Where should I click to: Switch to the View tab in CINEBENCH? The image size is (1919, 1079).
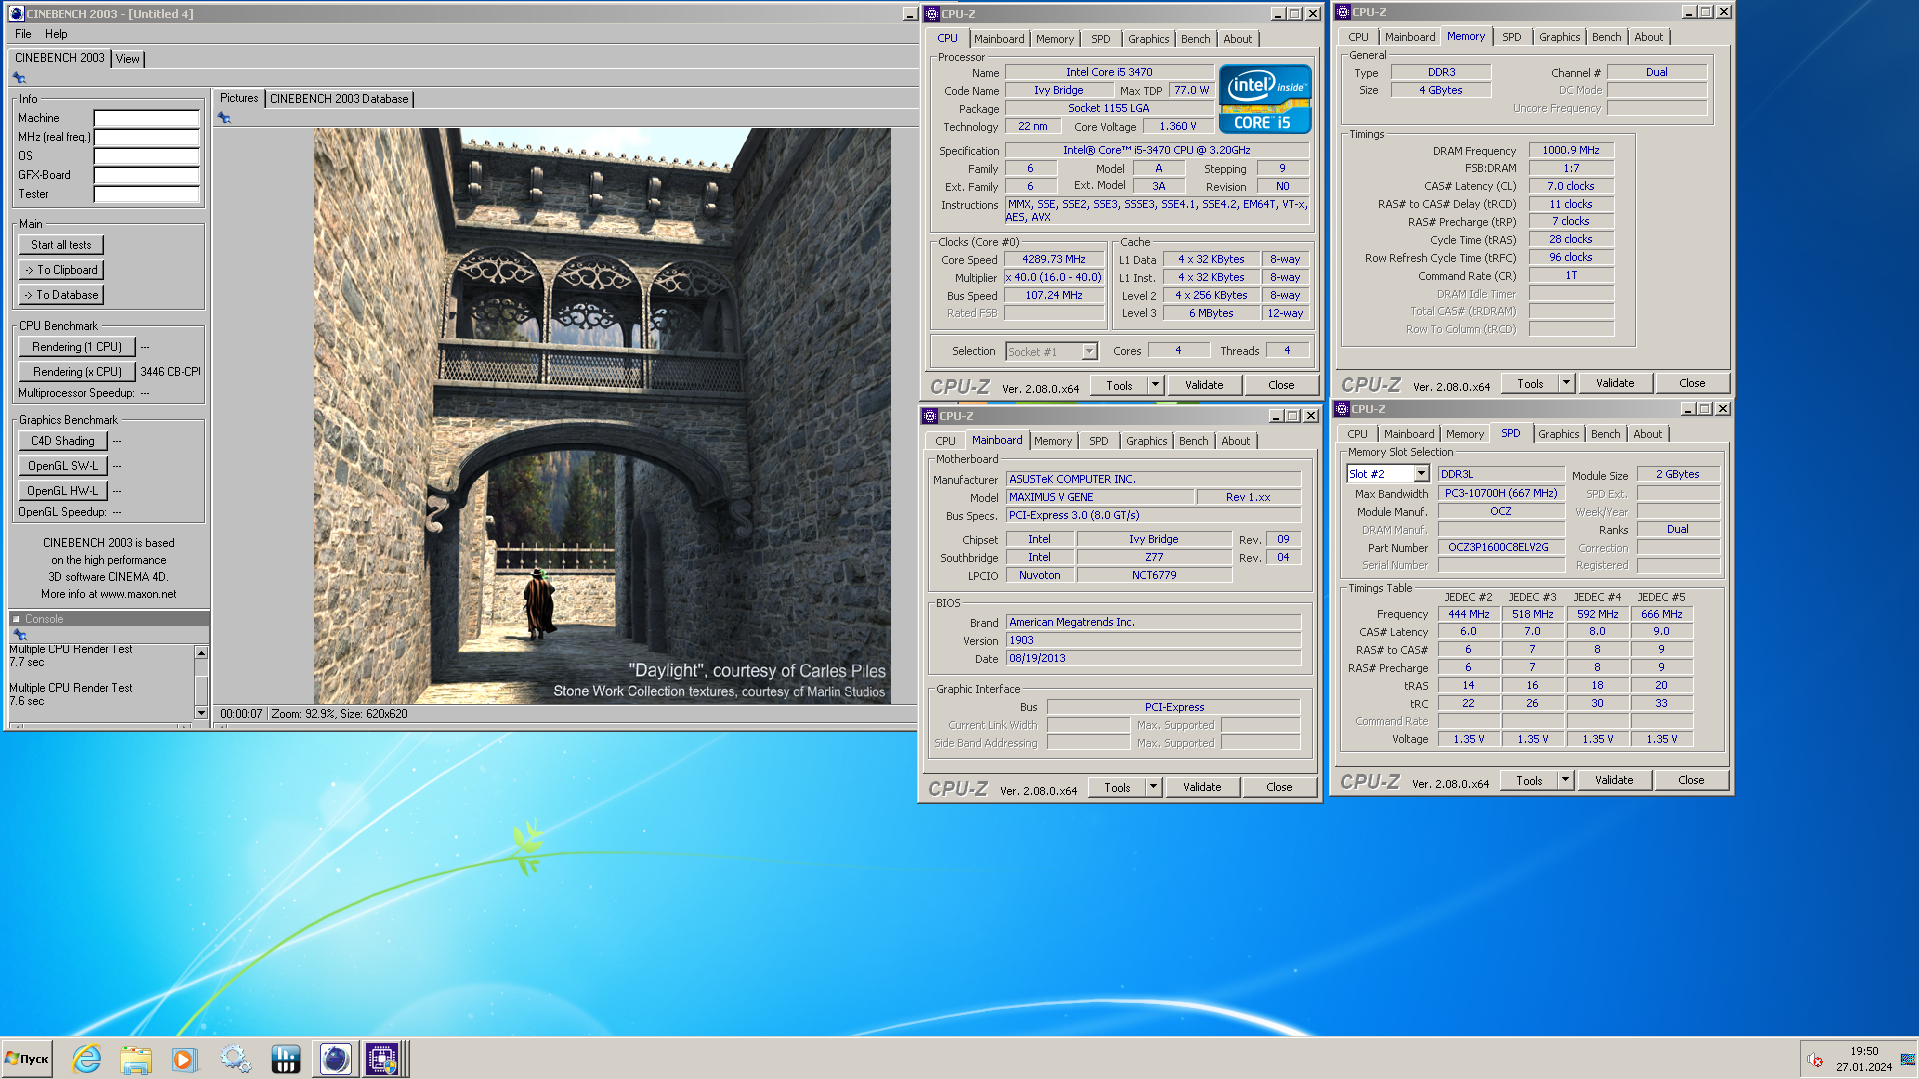[x=128, y=59]
